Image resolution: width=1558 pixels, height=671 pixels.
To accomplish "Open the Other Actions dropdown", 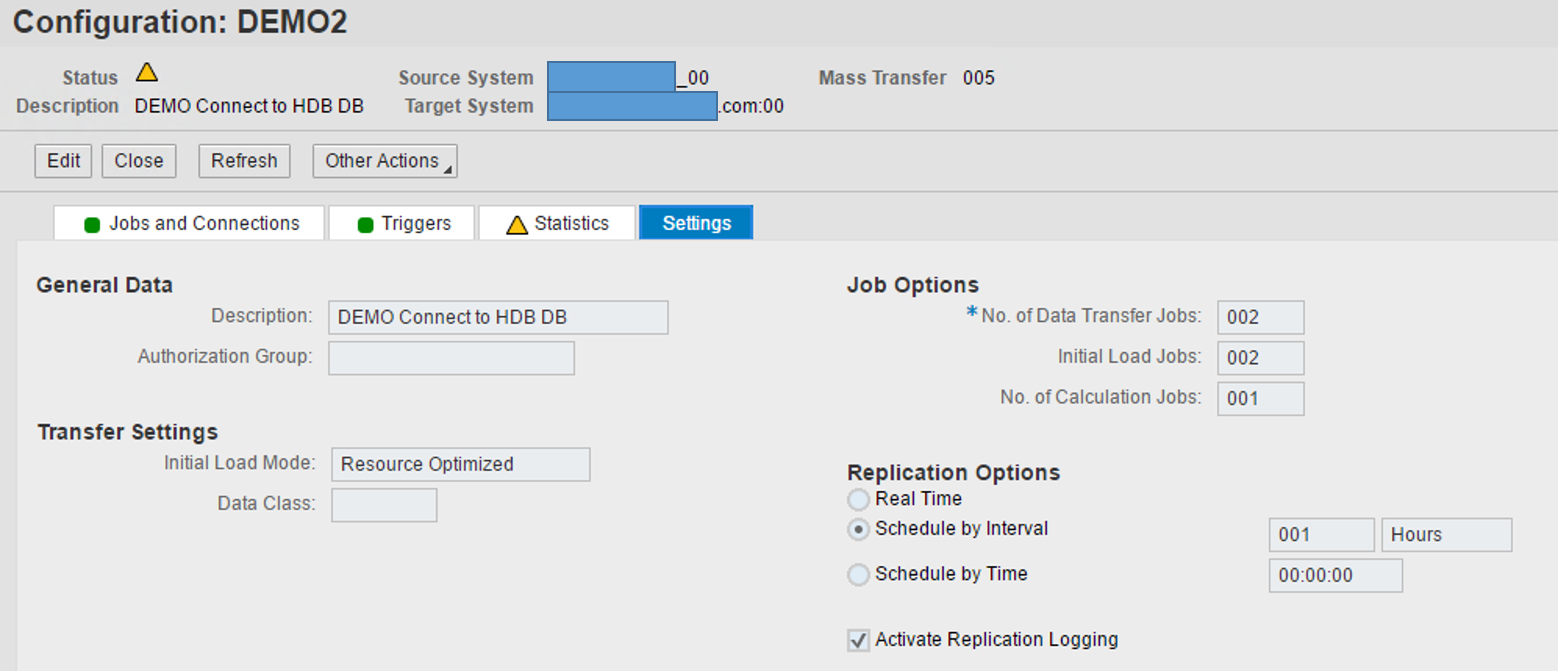I will click(x=384, y=160).
